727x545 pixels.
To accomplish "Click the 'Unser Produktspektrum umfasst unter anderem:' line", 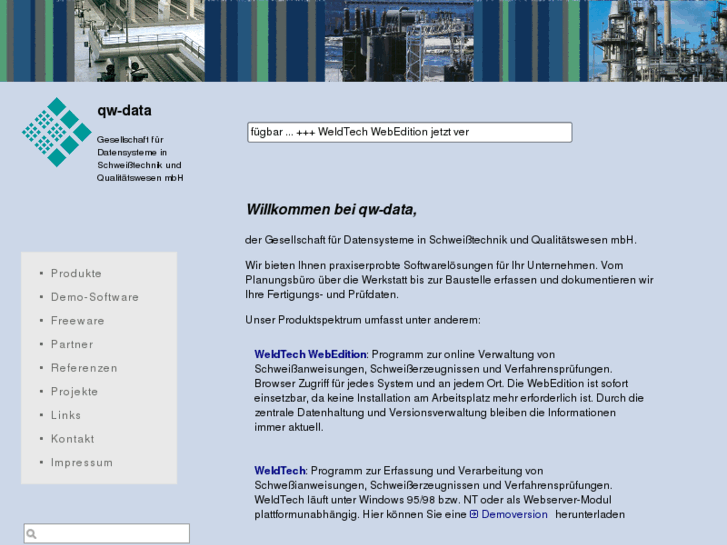I will coord(363,320).
